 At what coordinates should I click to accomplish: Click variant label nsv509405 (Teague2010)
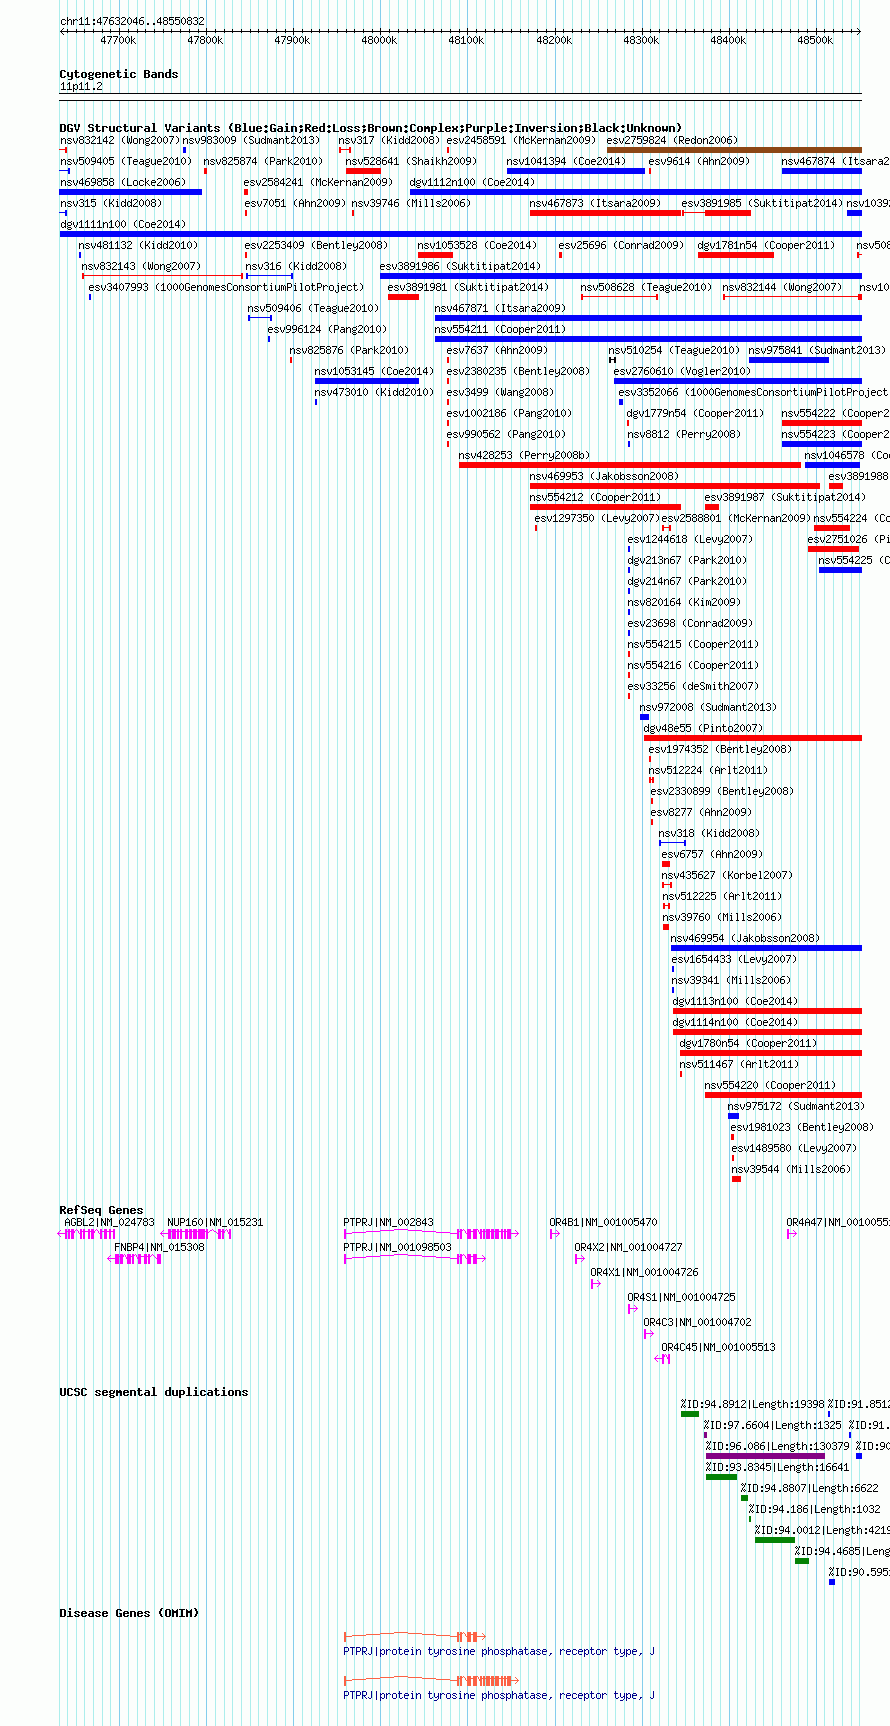point(126,162)
